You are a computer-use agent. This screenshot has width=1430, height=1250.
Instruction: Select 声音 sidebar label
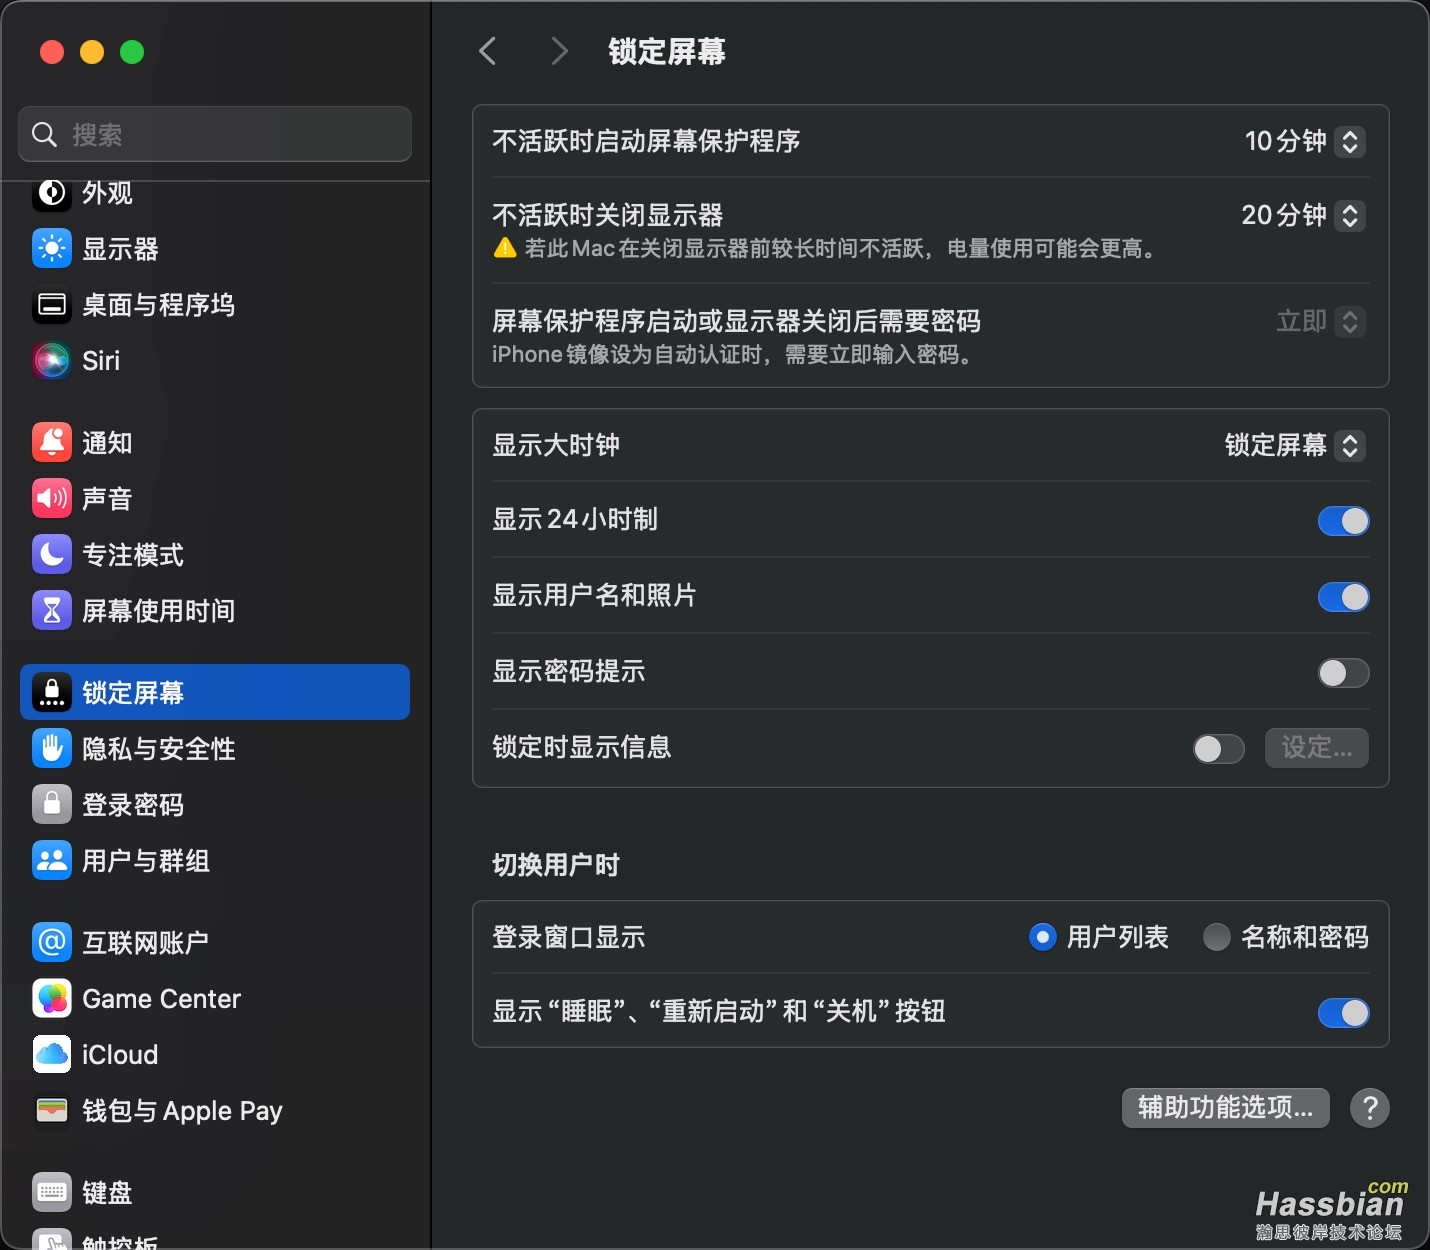pos(107,499)
